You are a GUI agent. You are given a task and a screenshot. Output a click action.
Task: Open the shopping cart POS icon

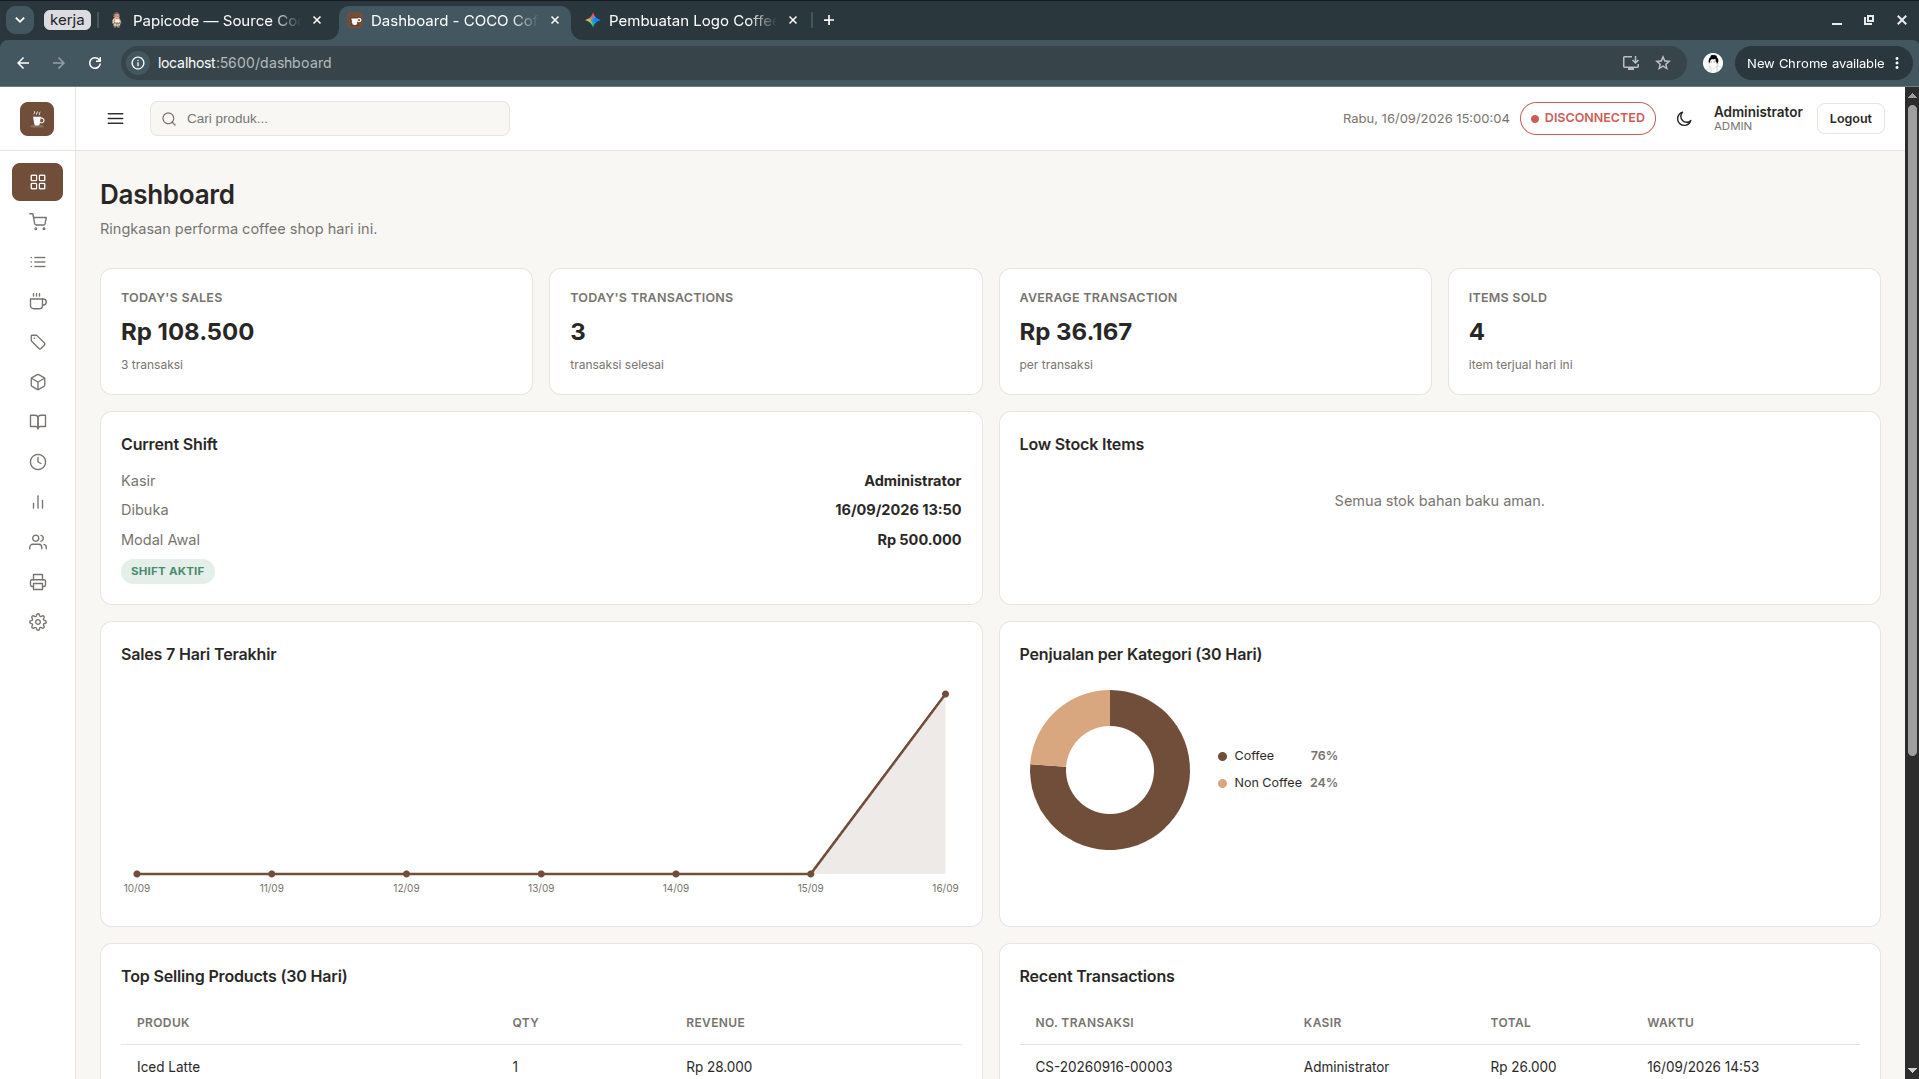coord(38,222)
